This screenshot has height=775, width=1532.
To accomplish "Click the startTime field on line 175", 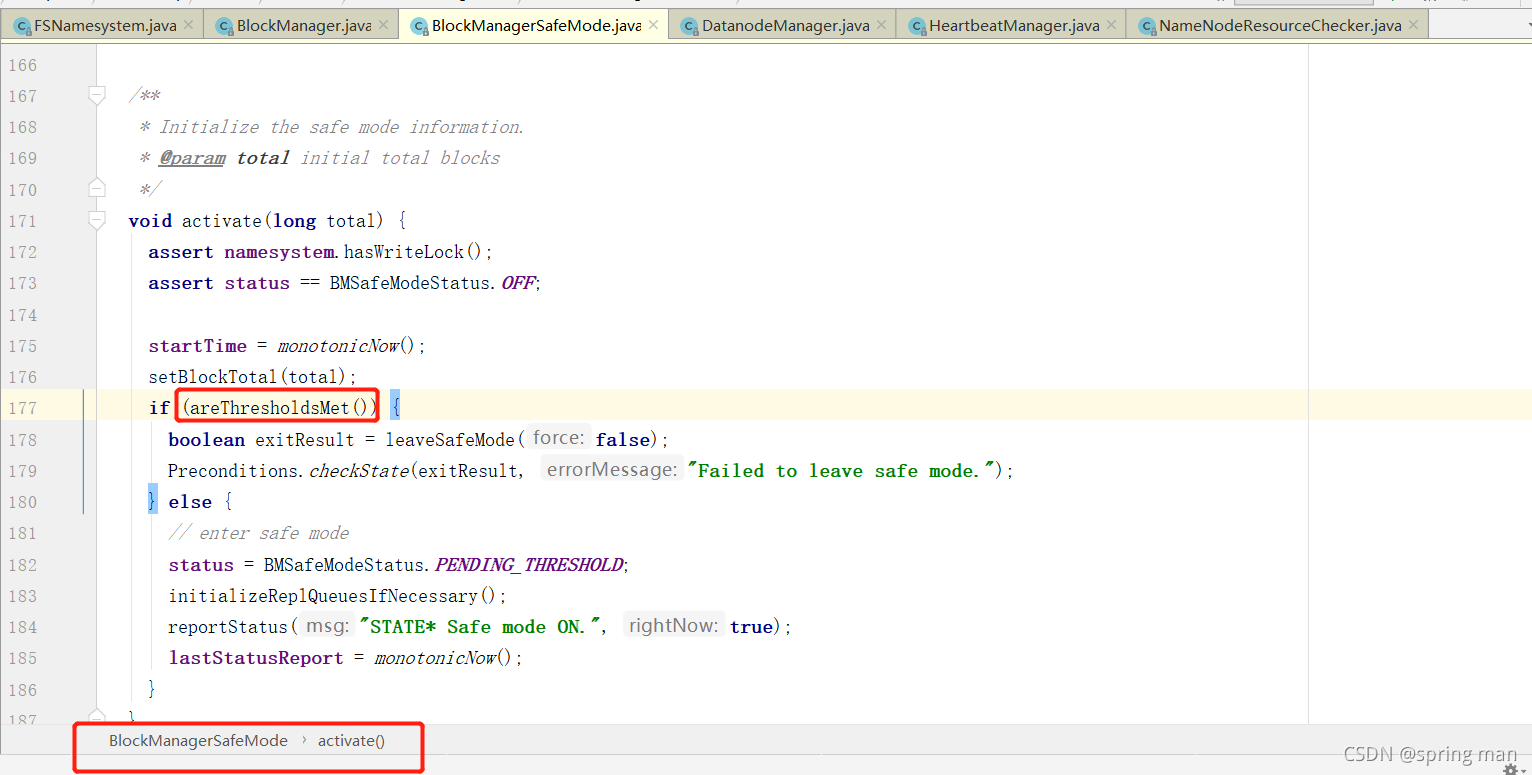I will pos(197,346).
